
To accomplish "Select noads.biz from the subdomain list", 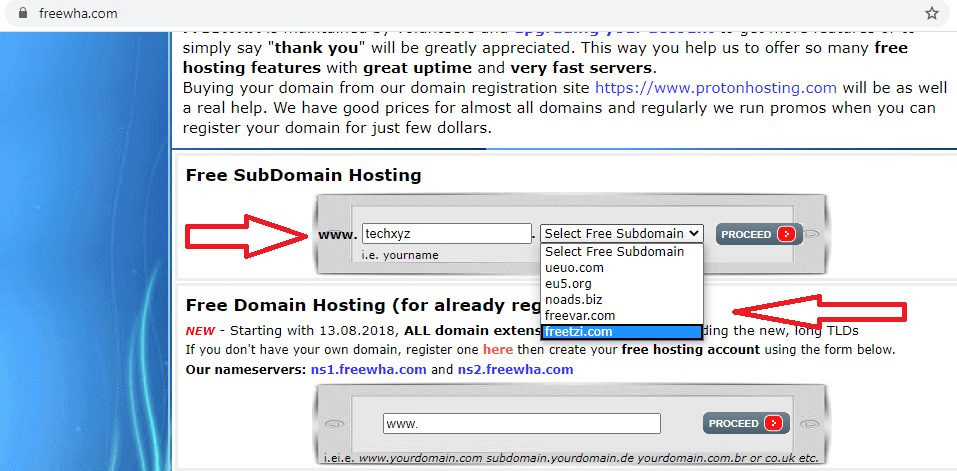I will pyautogui.click(x=621, y=300).
